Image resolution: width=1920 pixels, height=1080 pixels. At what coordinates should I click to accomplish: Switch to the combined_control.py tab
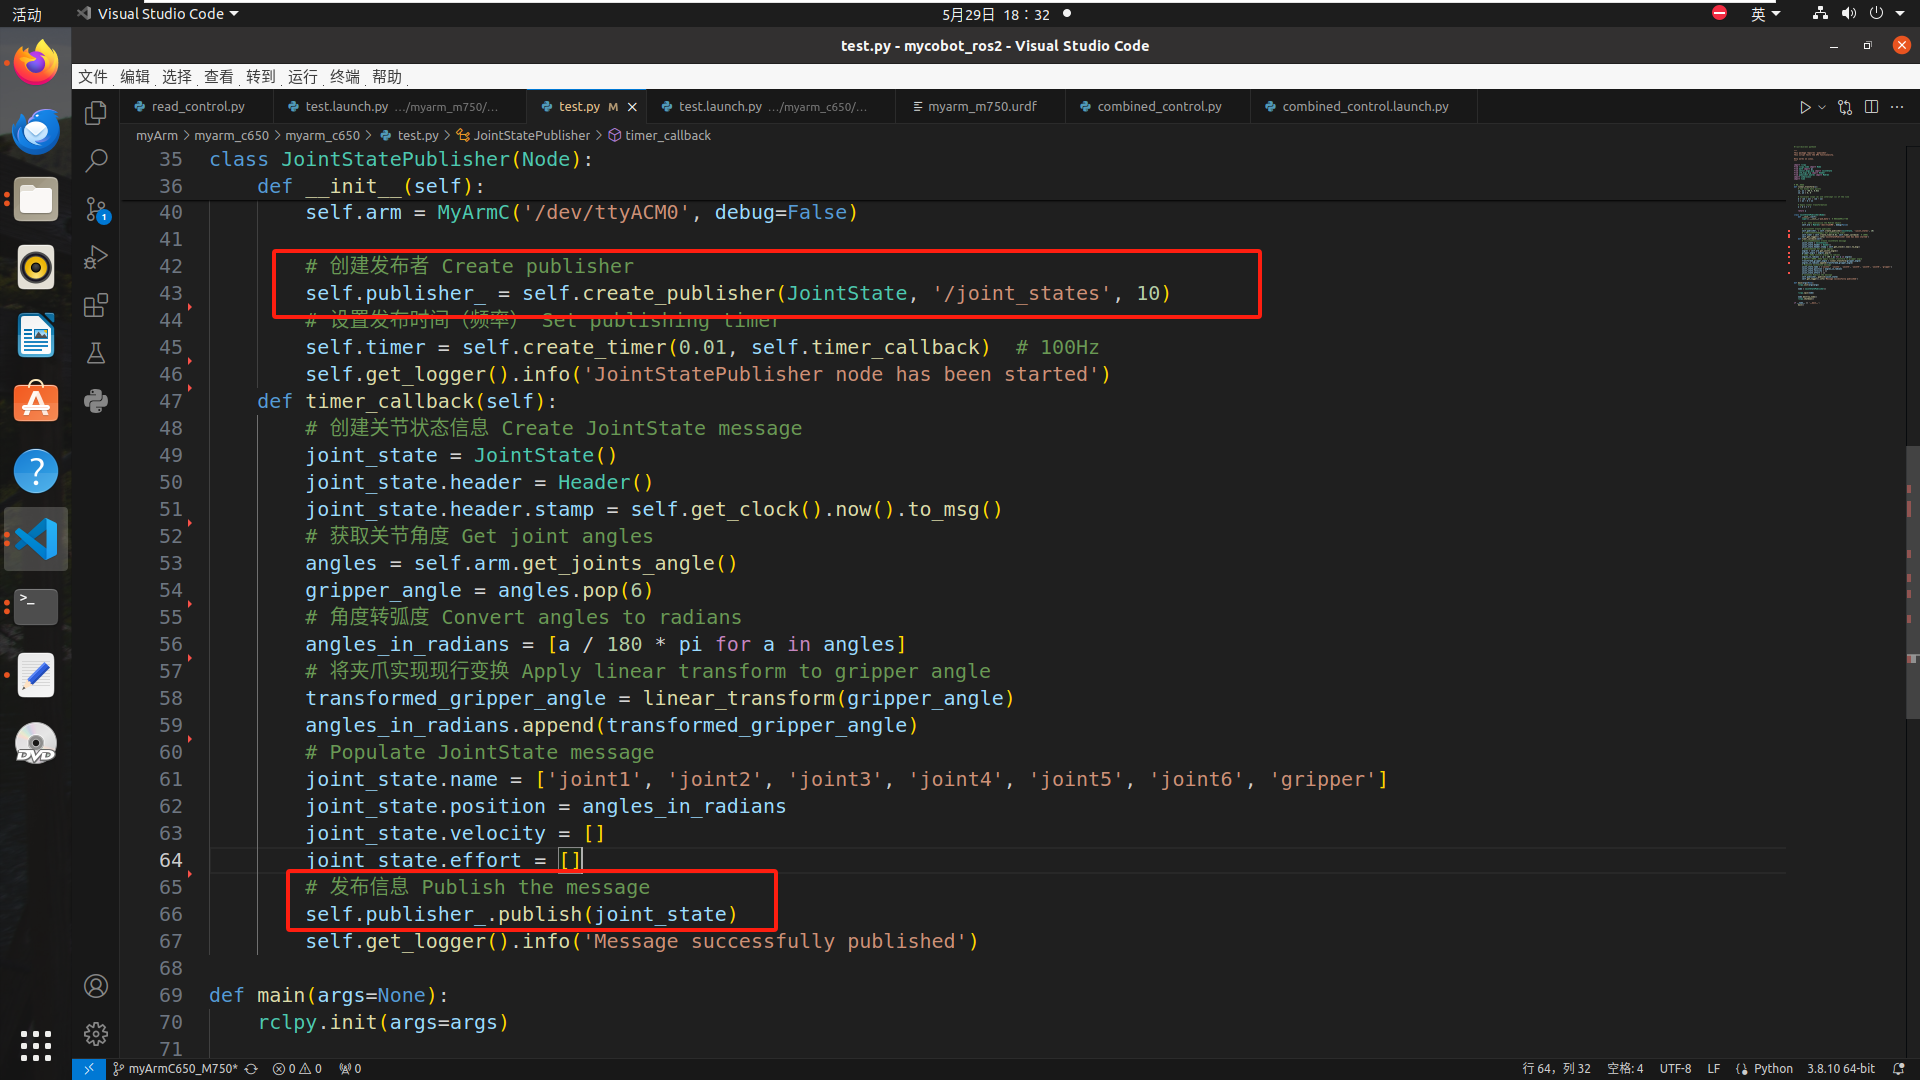(1159, 107)
